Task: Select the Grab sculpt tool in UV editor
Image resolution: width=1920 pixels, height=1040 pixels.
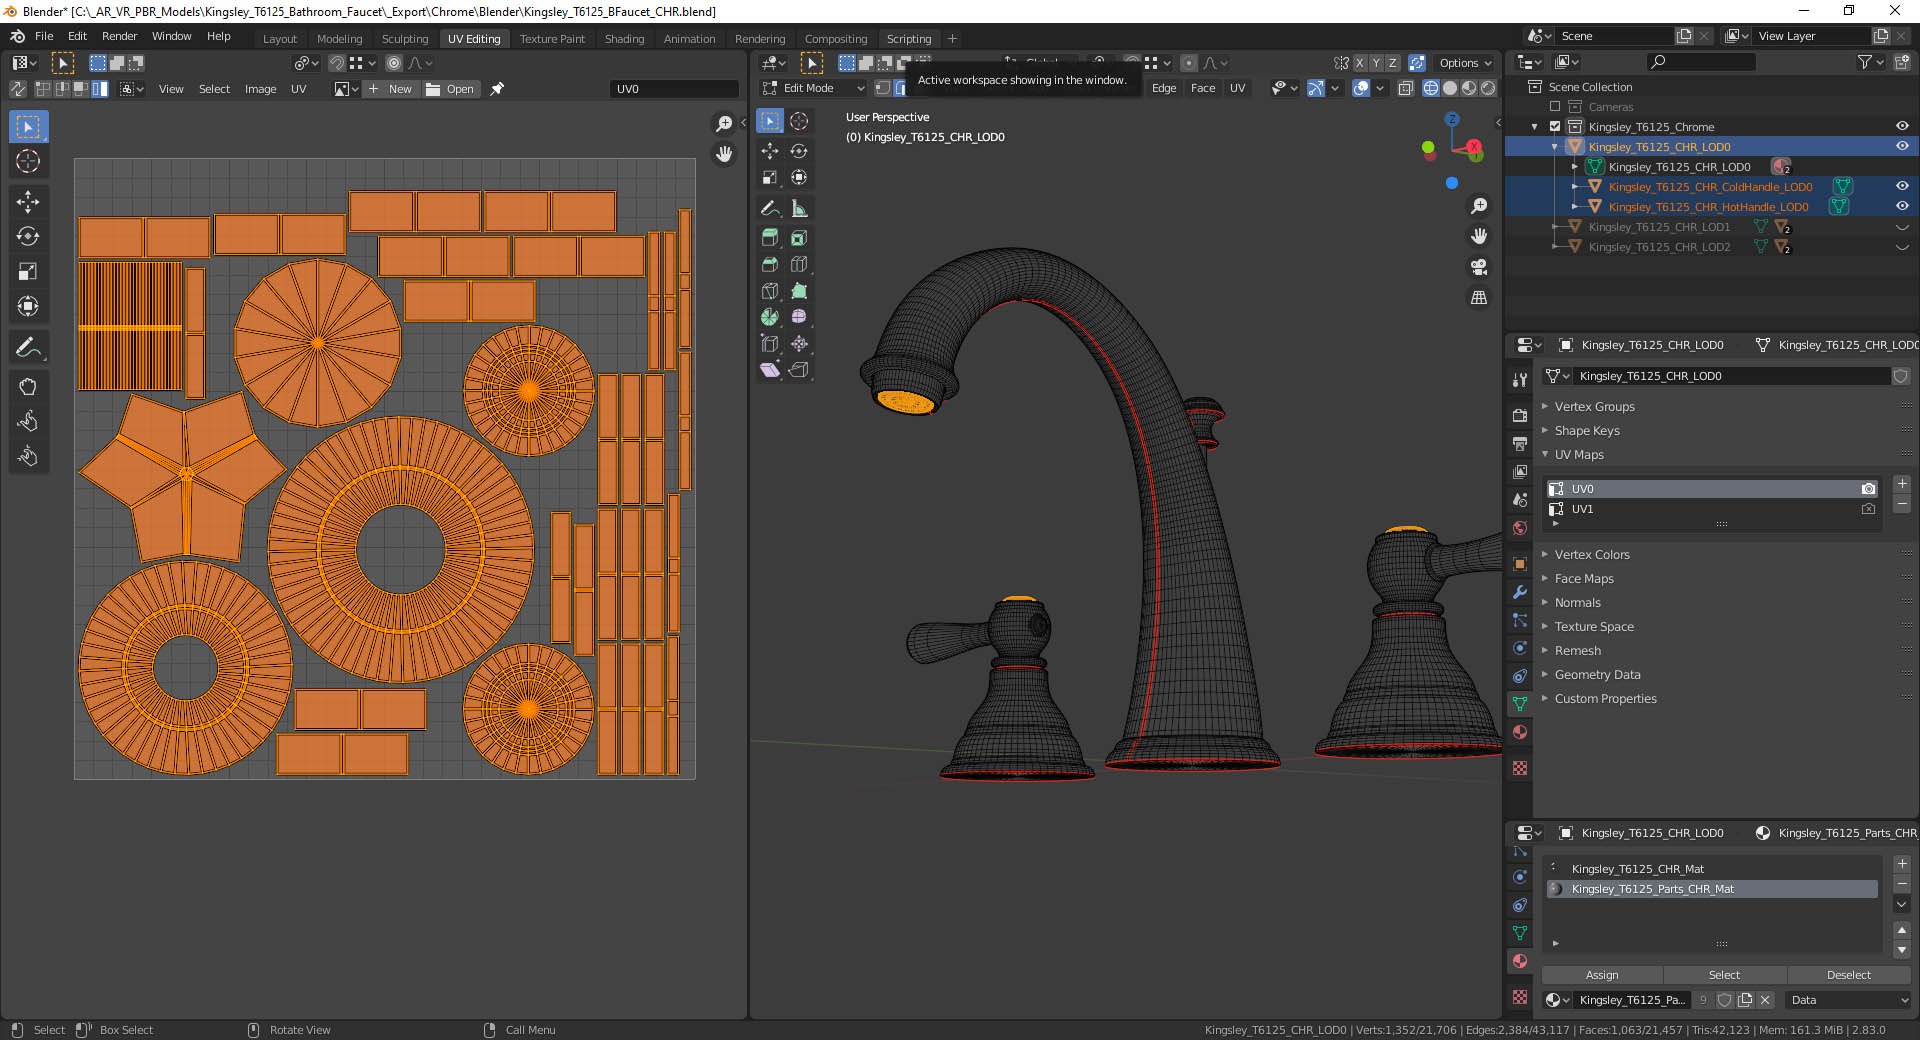Action: tap(28, 387)
